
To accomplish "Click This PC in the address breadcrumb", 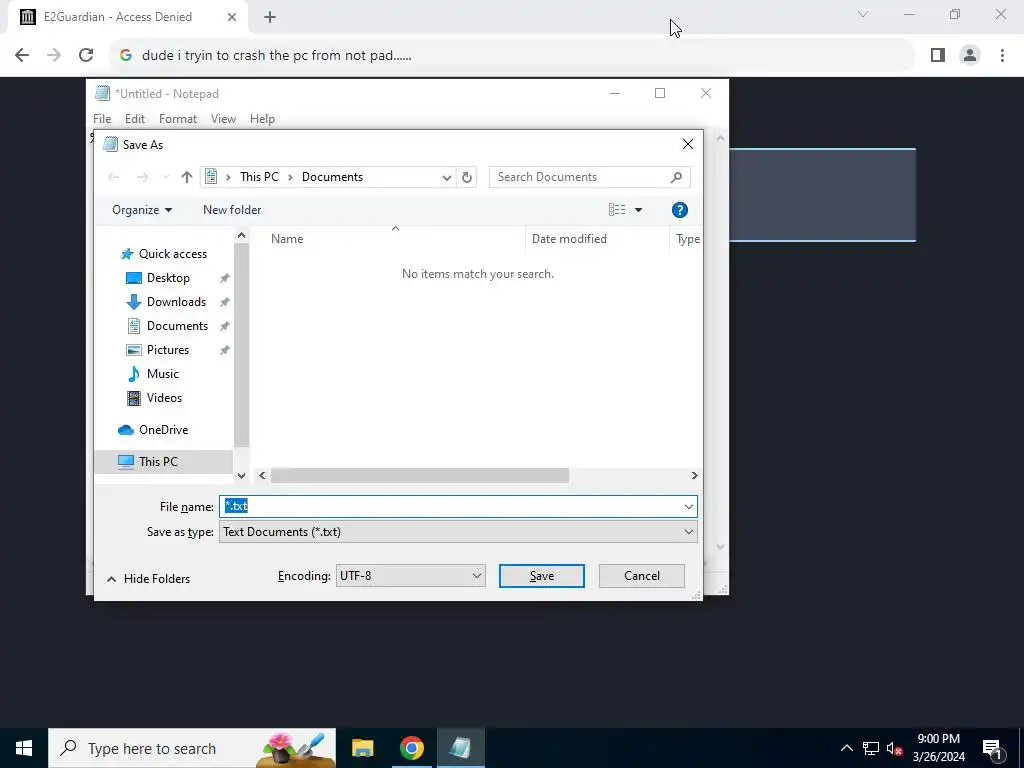I will pos(259,177).
